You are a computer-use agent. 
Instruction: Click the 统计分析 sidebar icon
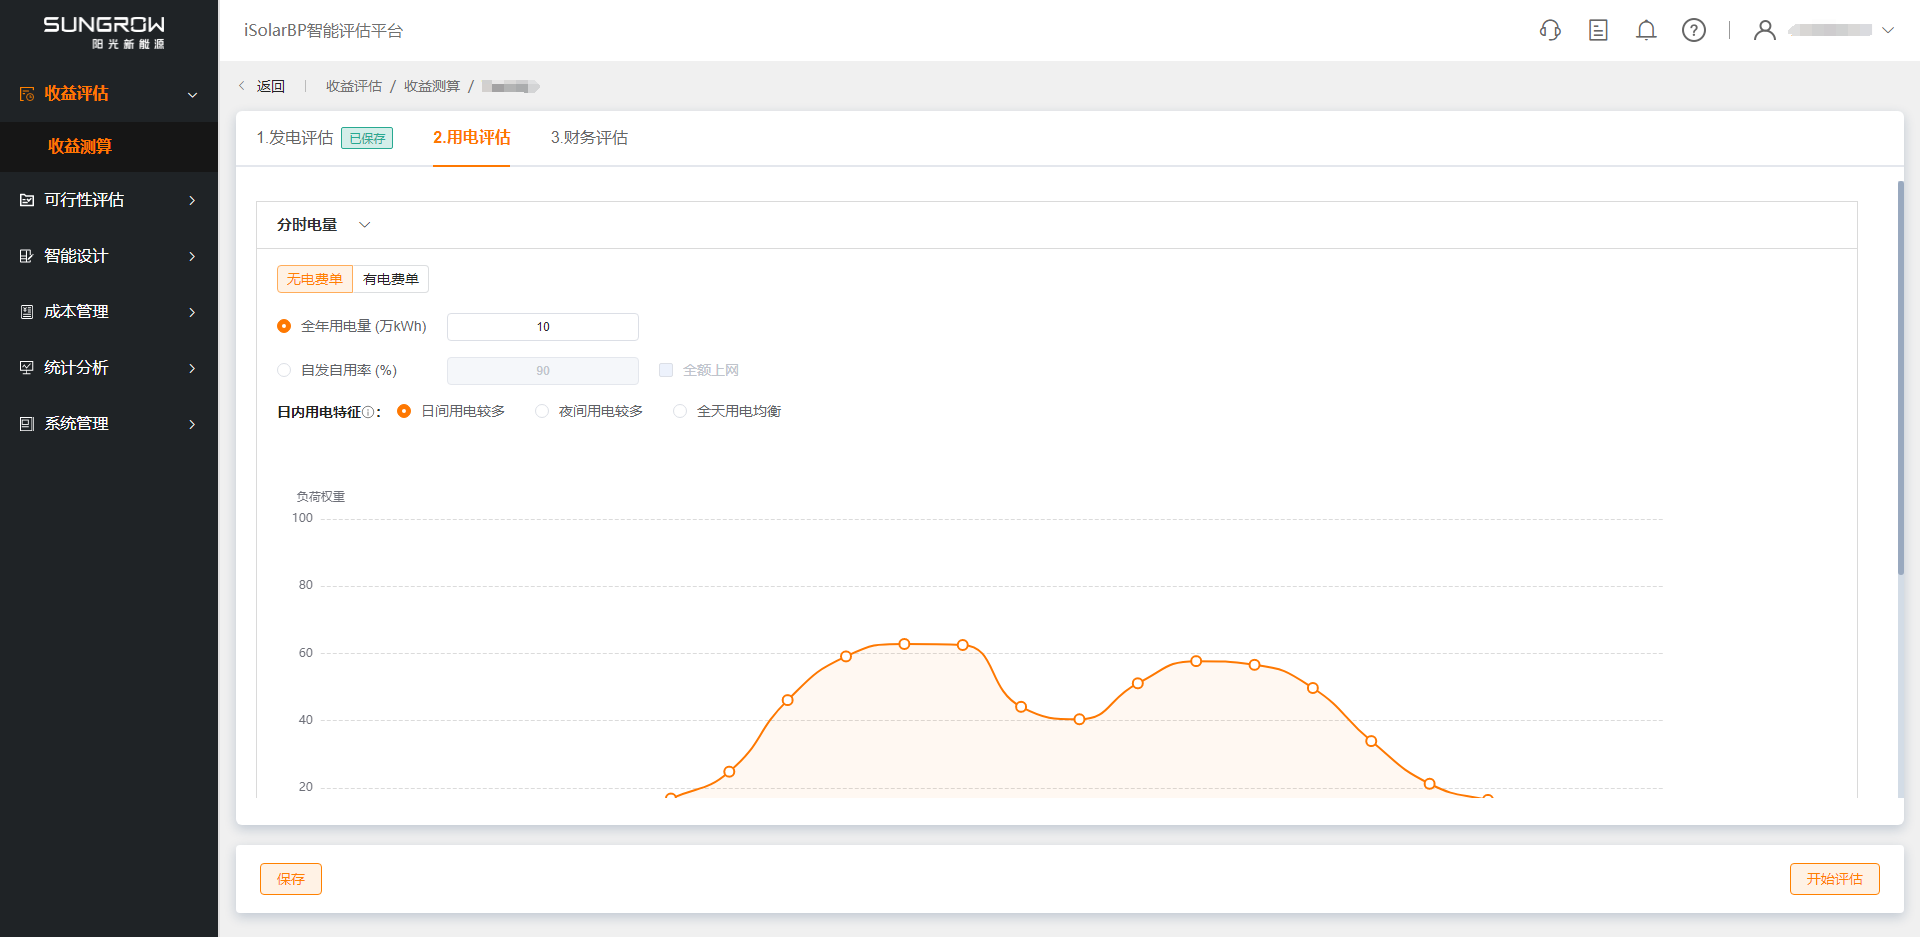pos(27,368)
